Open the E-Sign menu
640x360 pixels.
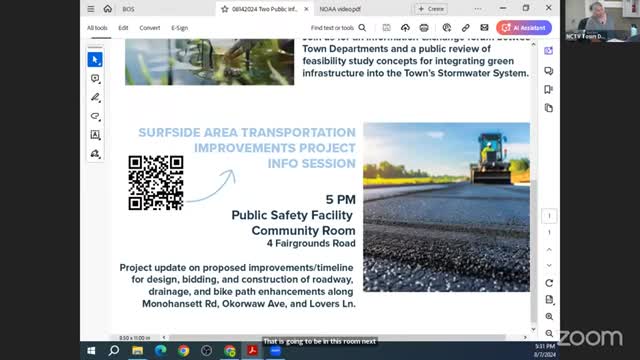pyautogui.click(x=180, y=28)
